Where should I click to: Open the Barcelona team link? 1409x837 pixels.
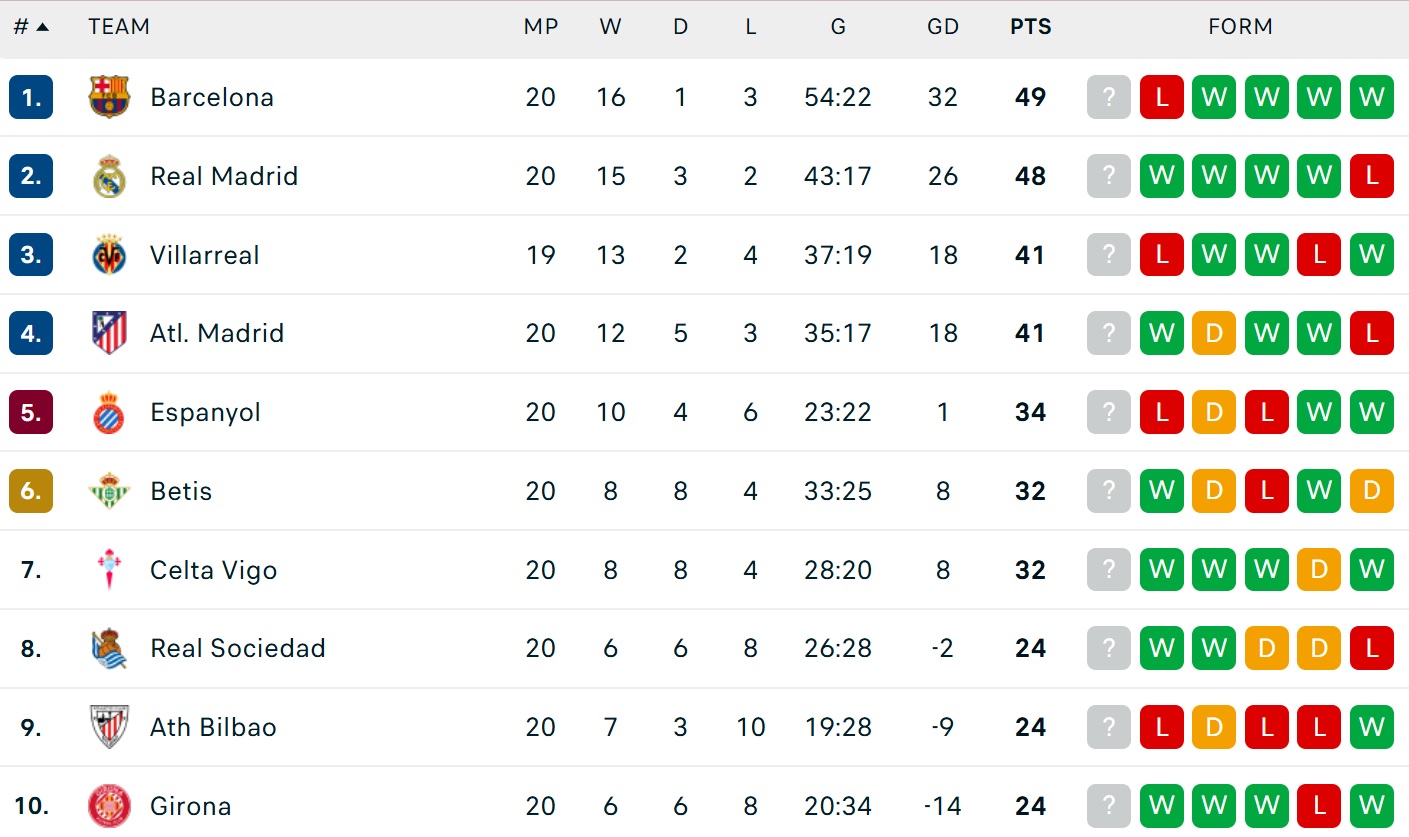coord(212,97)
